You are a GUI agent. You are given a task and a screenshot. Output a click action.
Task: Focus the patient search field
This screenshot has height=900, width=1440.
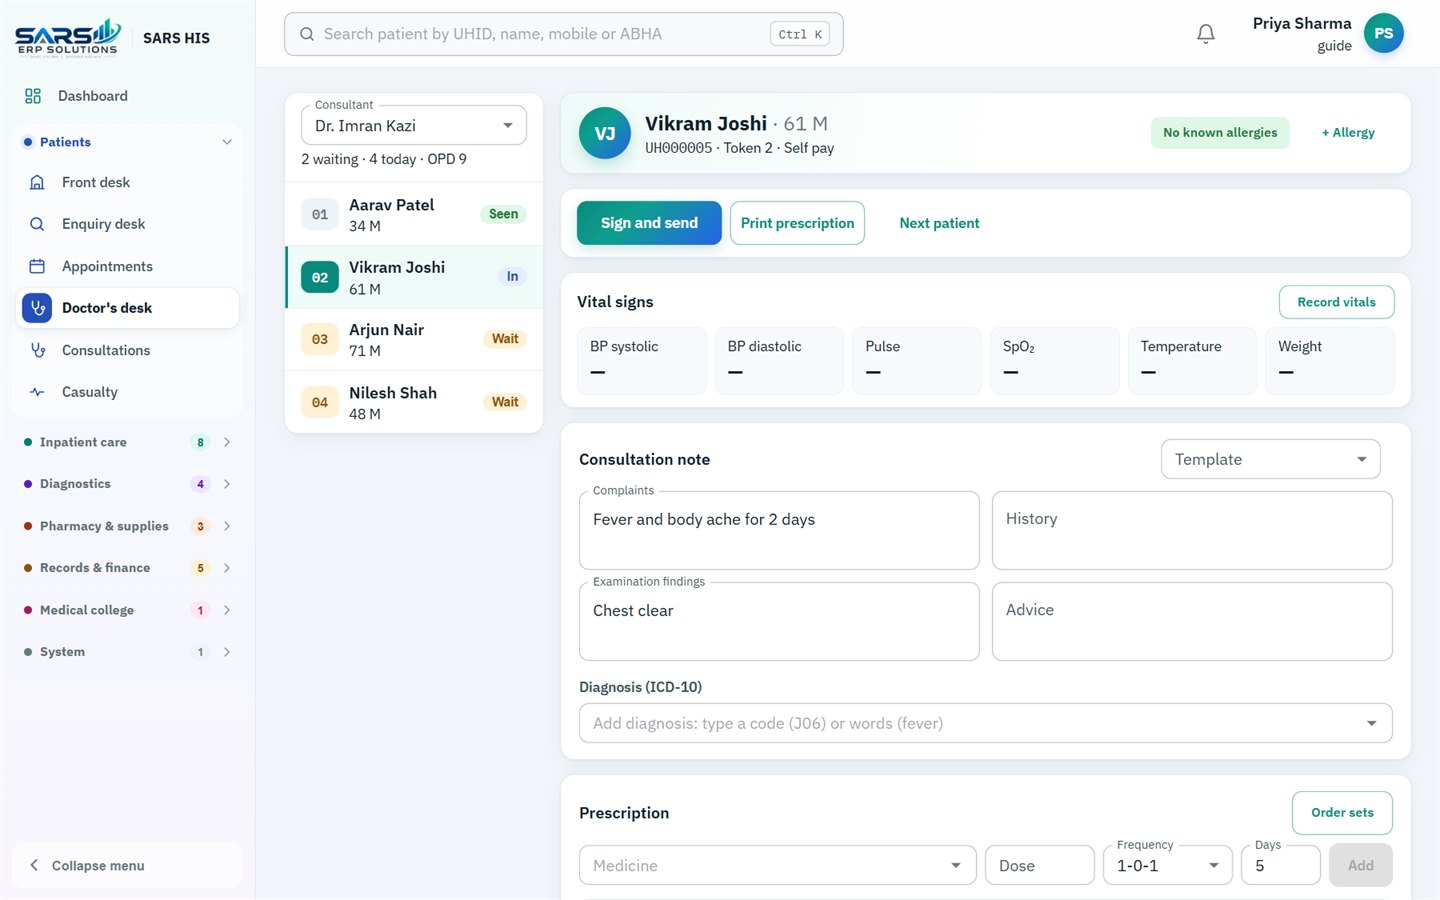coord(564,34)
